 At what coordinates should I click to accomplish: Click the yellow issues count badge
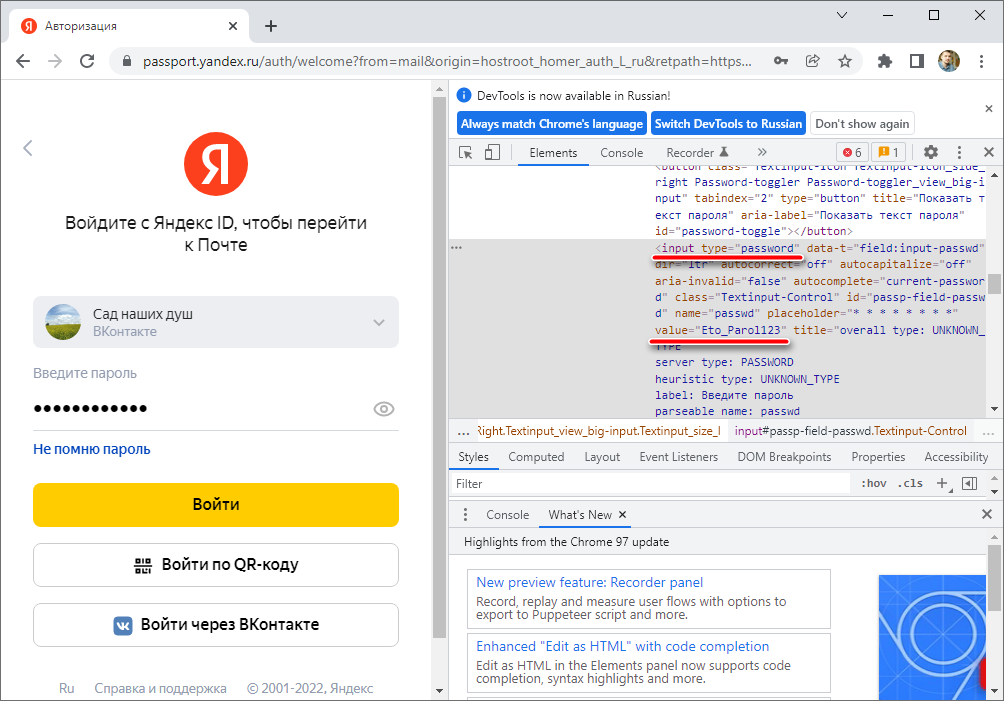(887, 152)
